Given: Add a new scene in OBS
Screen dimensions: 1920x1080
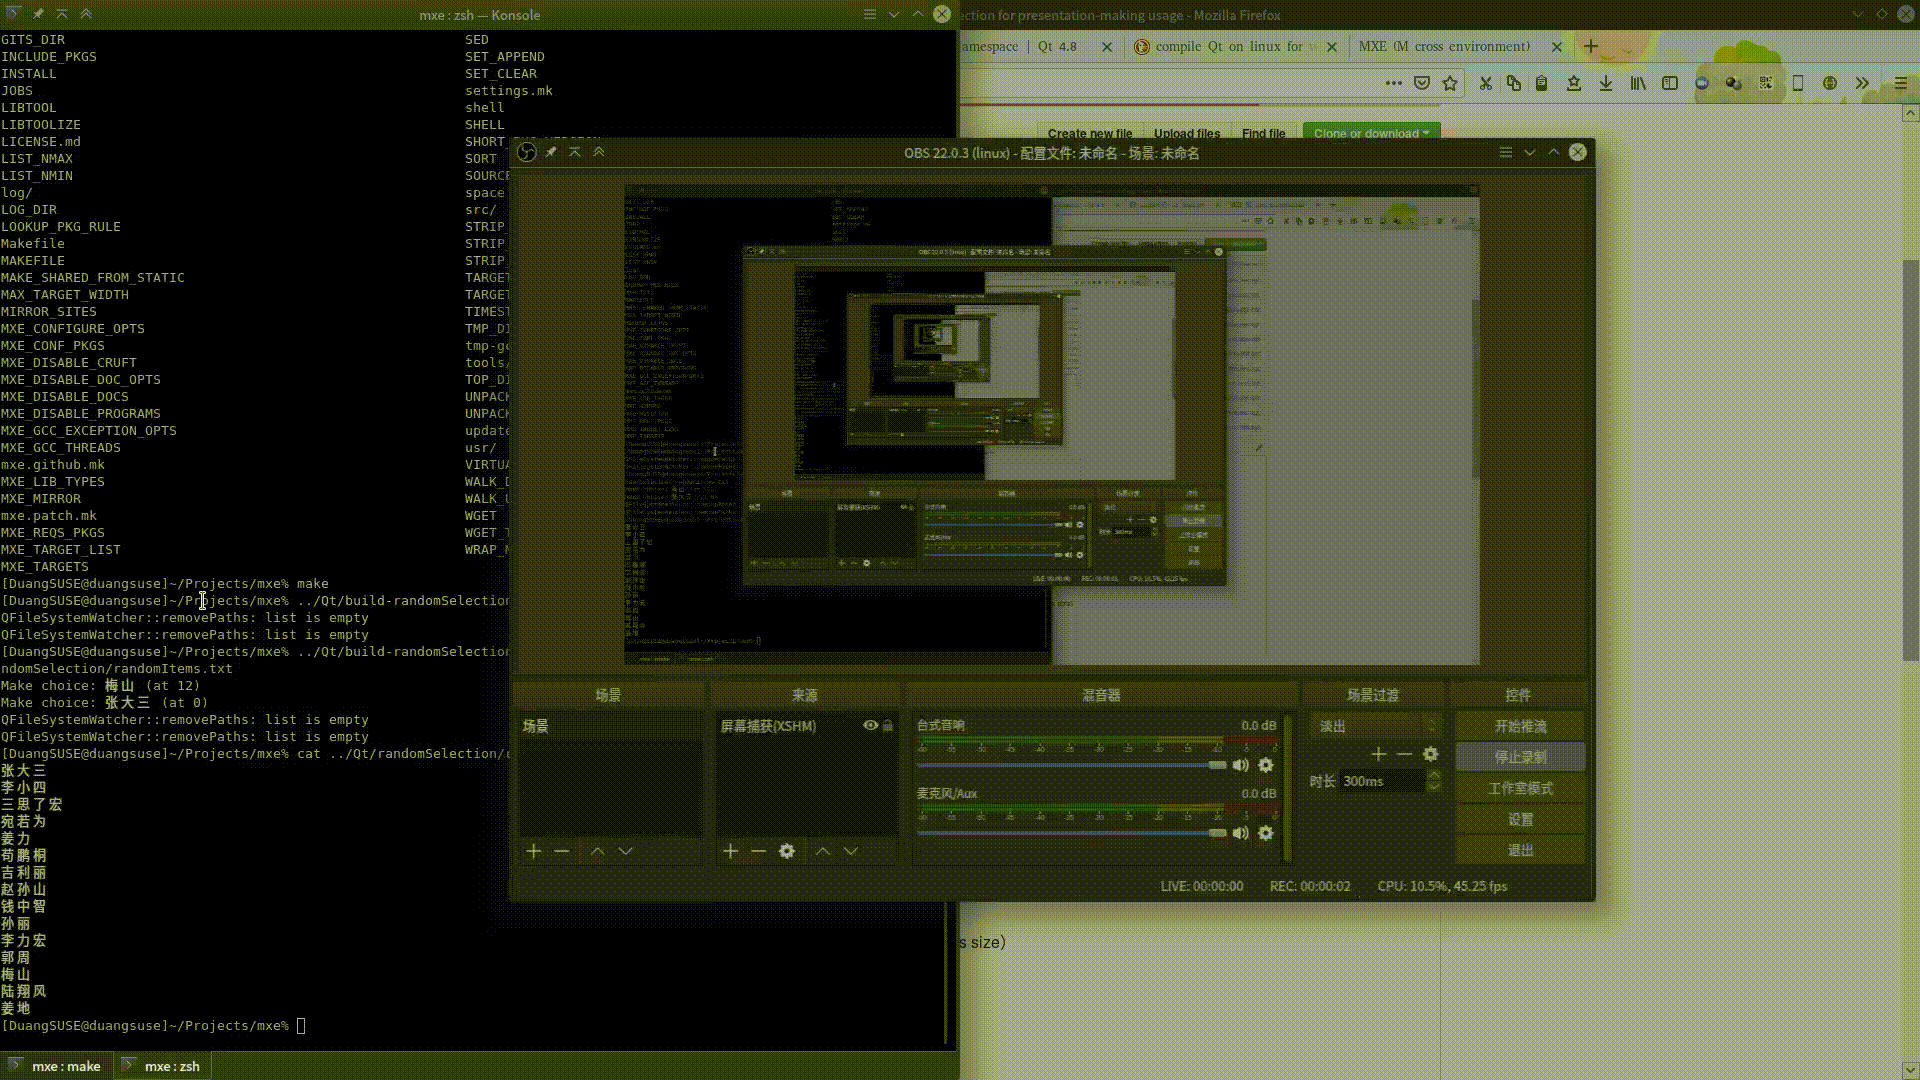Looking at the screenshot, I should pos(534,851).
